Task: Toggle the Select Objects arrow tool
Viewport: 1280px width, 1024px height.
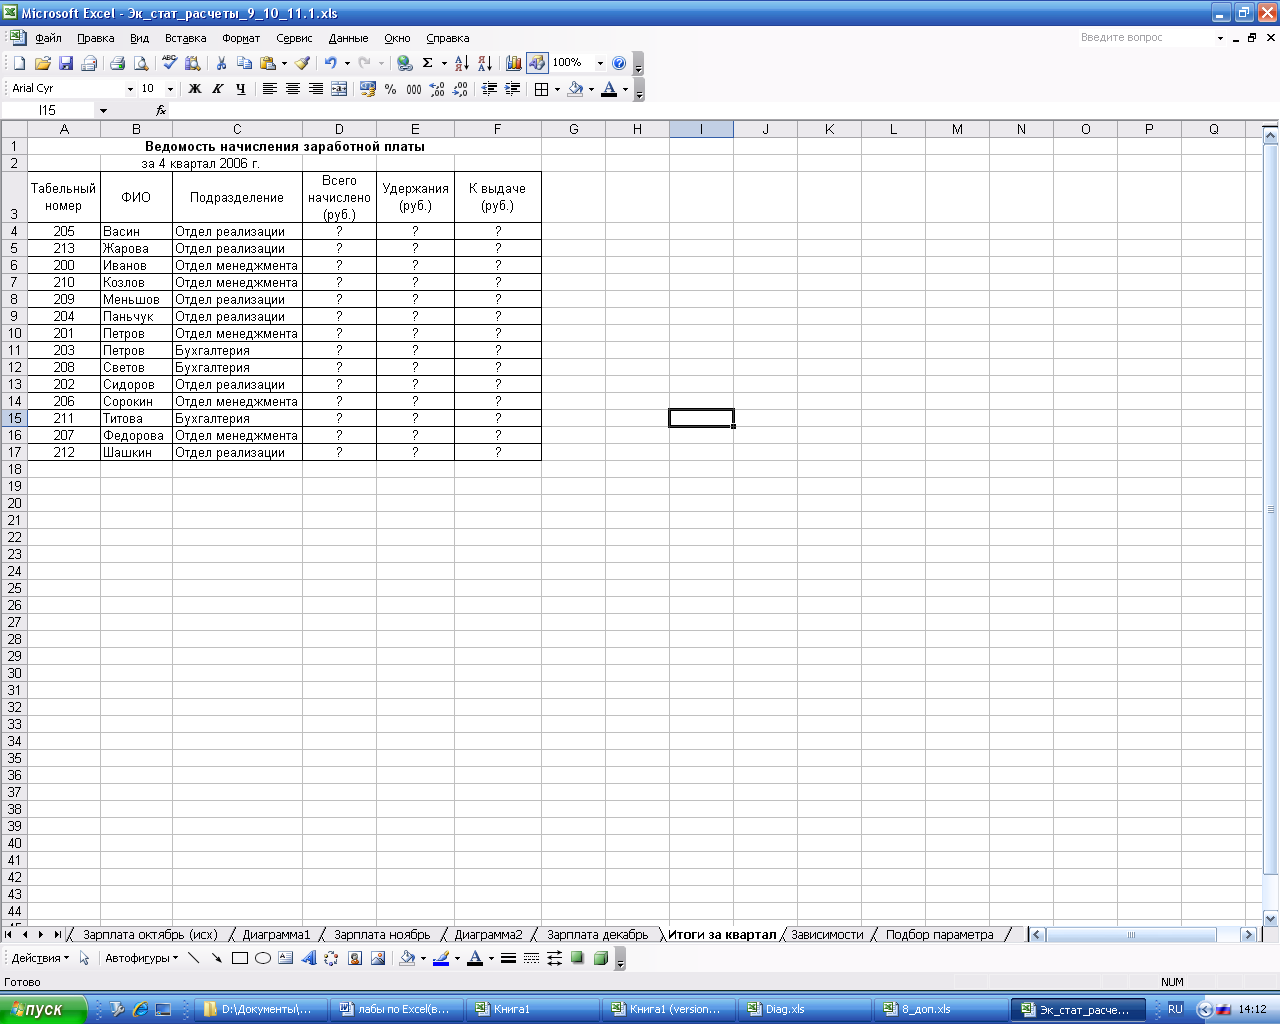Action: [x=84, y=958]
